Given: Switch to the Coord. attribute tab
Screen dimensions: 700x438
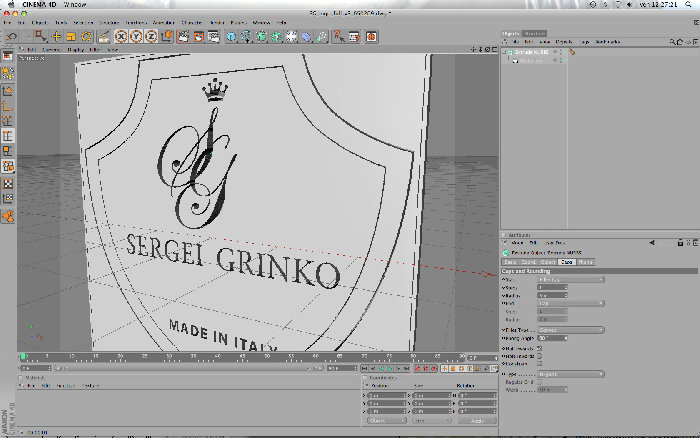Looking at the screenshot, I should [528, 262].
